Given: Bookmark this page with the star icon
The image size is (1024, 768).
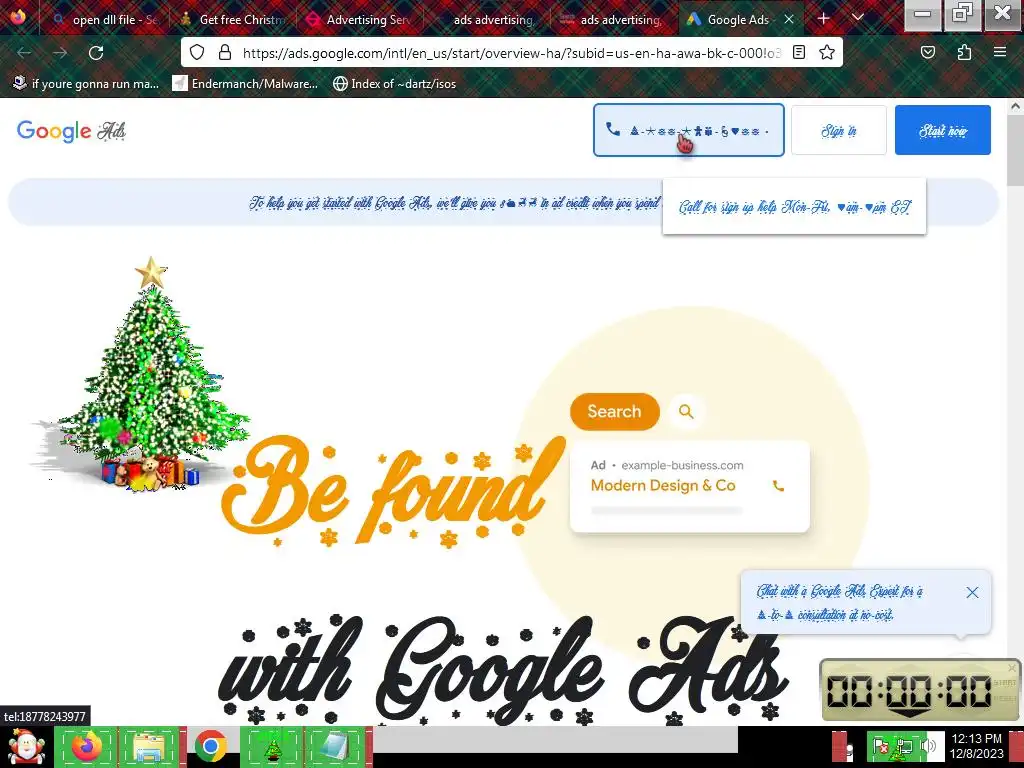Looking at the screenshot, I should click(827, 52).
